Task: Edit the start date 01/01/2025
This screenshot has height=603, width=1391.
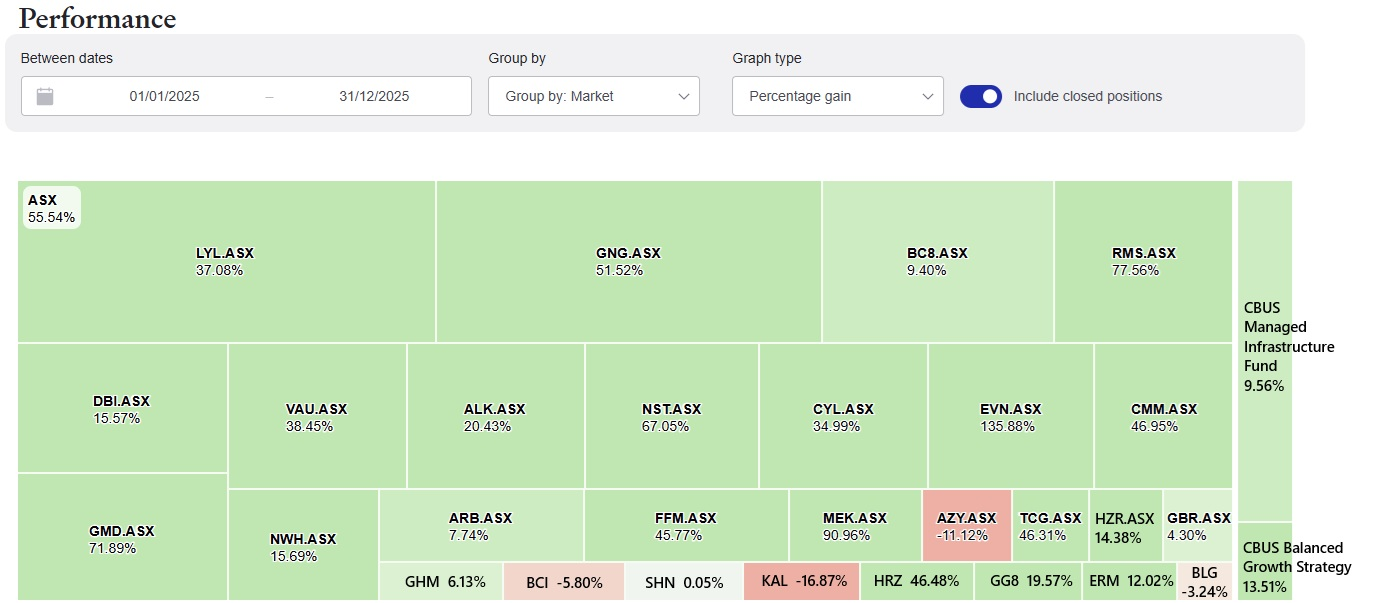Action: pos(165,97)
